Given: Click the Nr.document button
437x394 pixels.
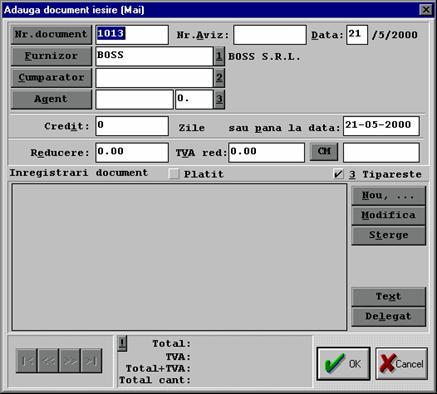Looking at the screenshot, I should pyautogui.click(x=51, y=35).
